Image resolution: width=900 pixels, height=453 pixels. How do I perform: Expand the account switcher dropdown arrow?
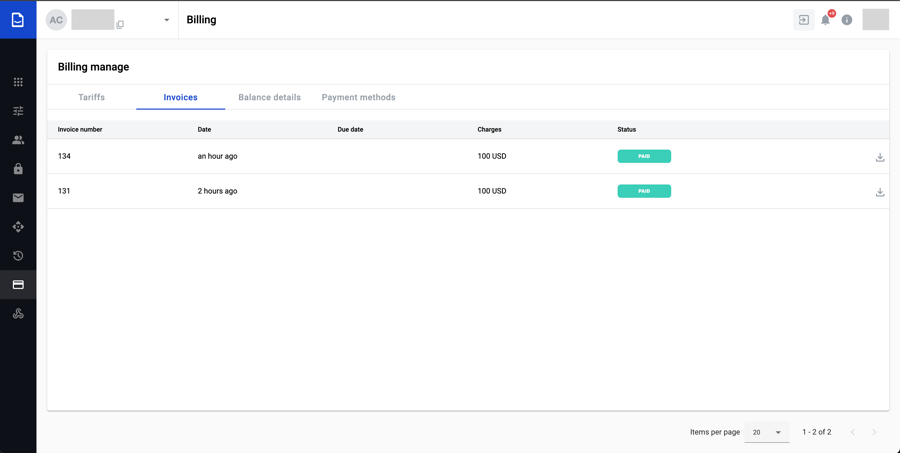[x=167, y=20]
